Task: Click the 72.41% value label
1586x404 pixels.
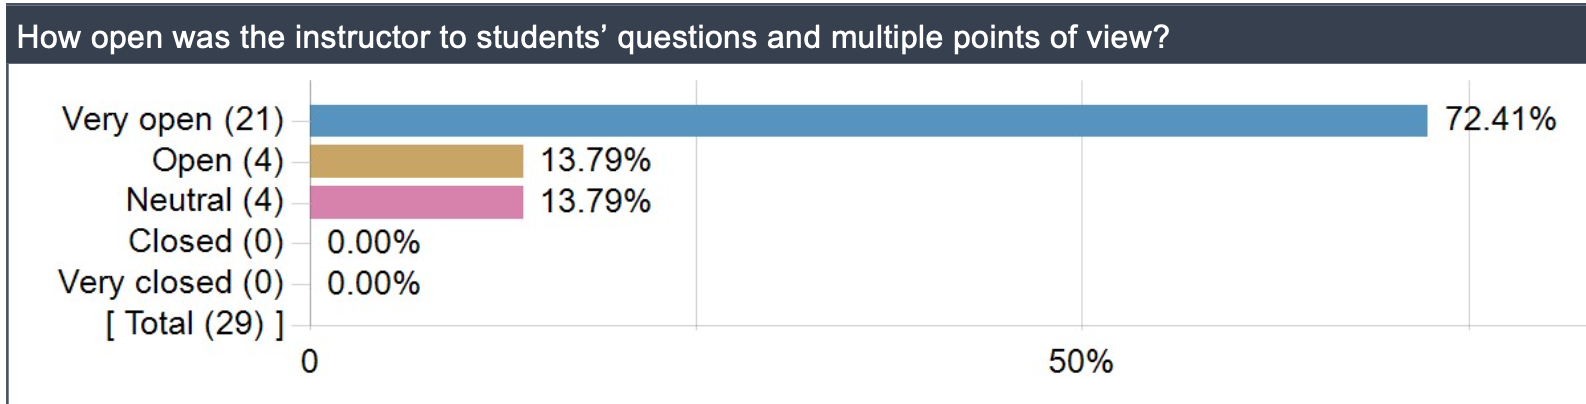Action: click(1500, 120)
